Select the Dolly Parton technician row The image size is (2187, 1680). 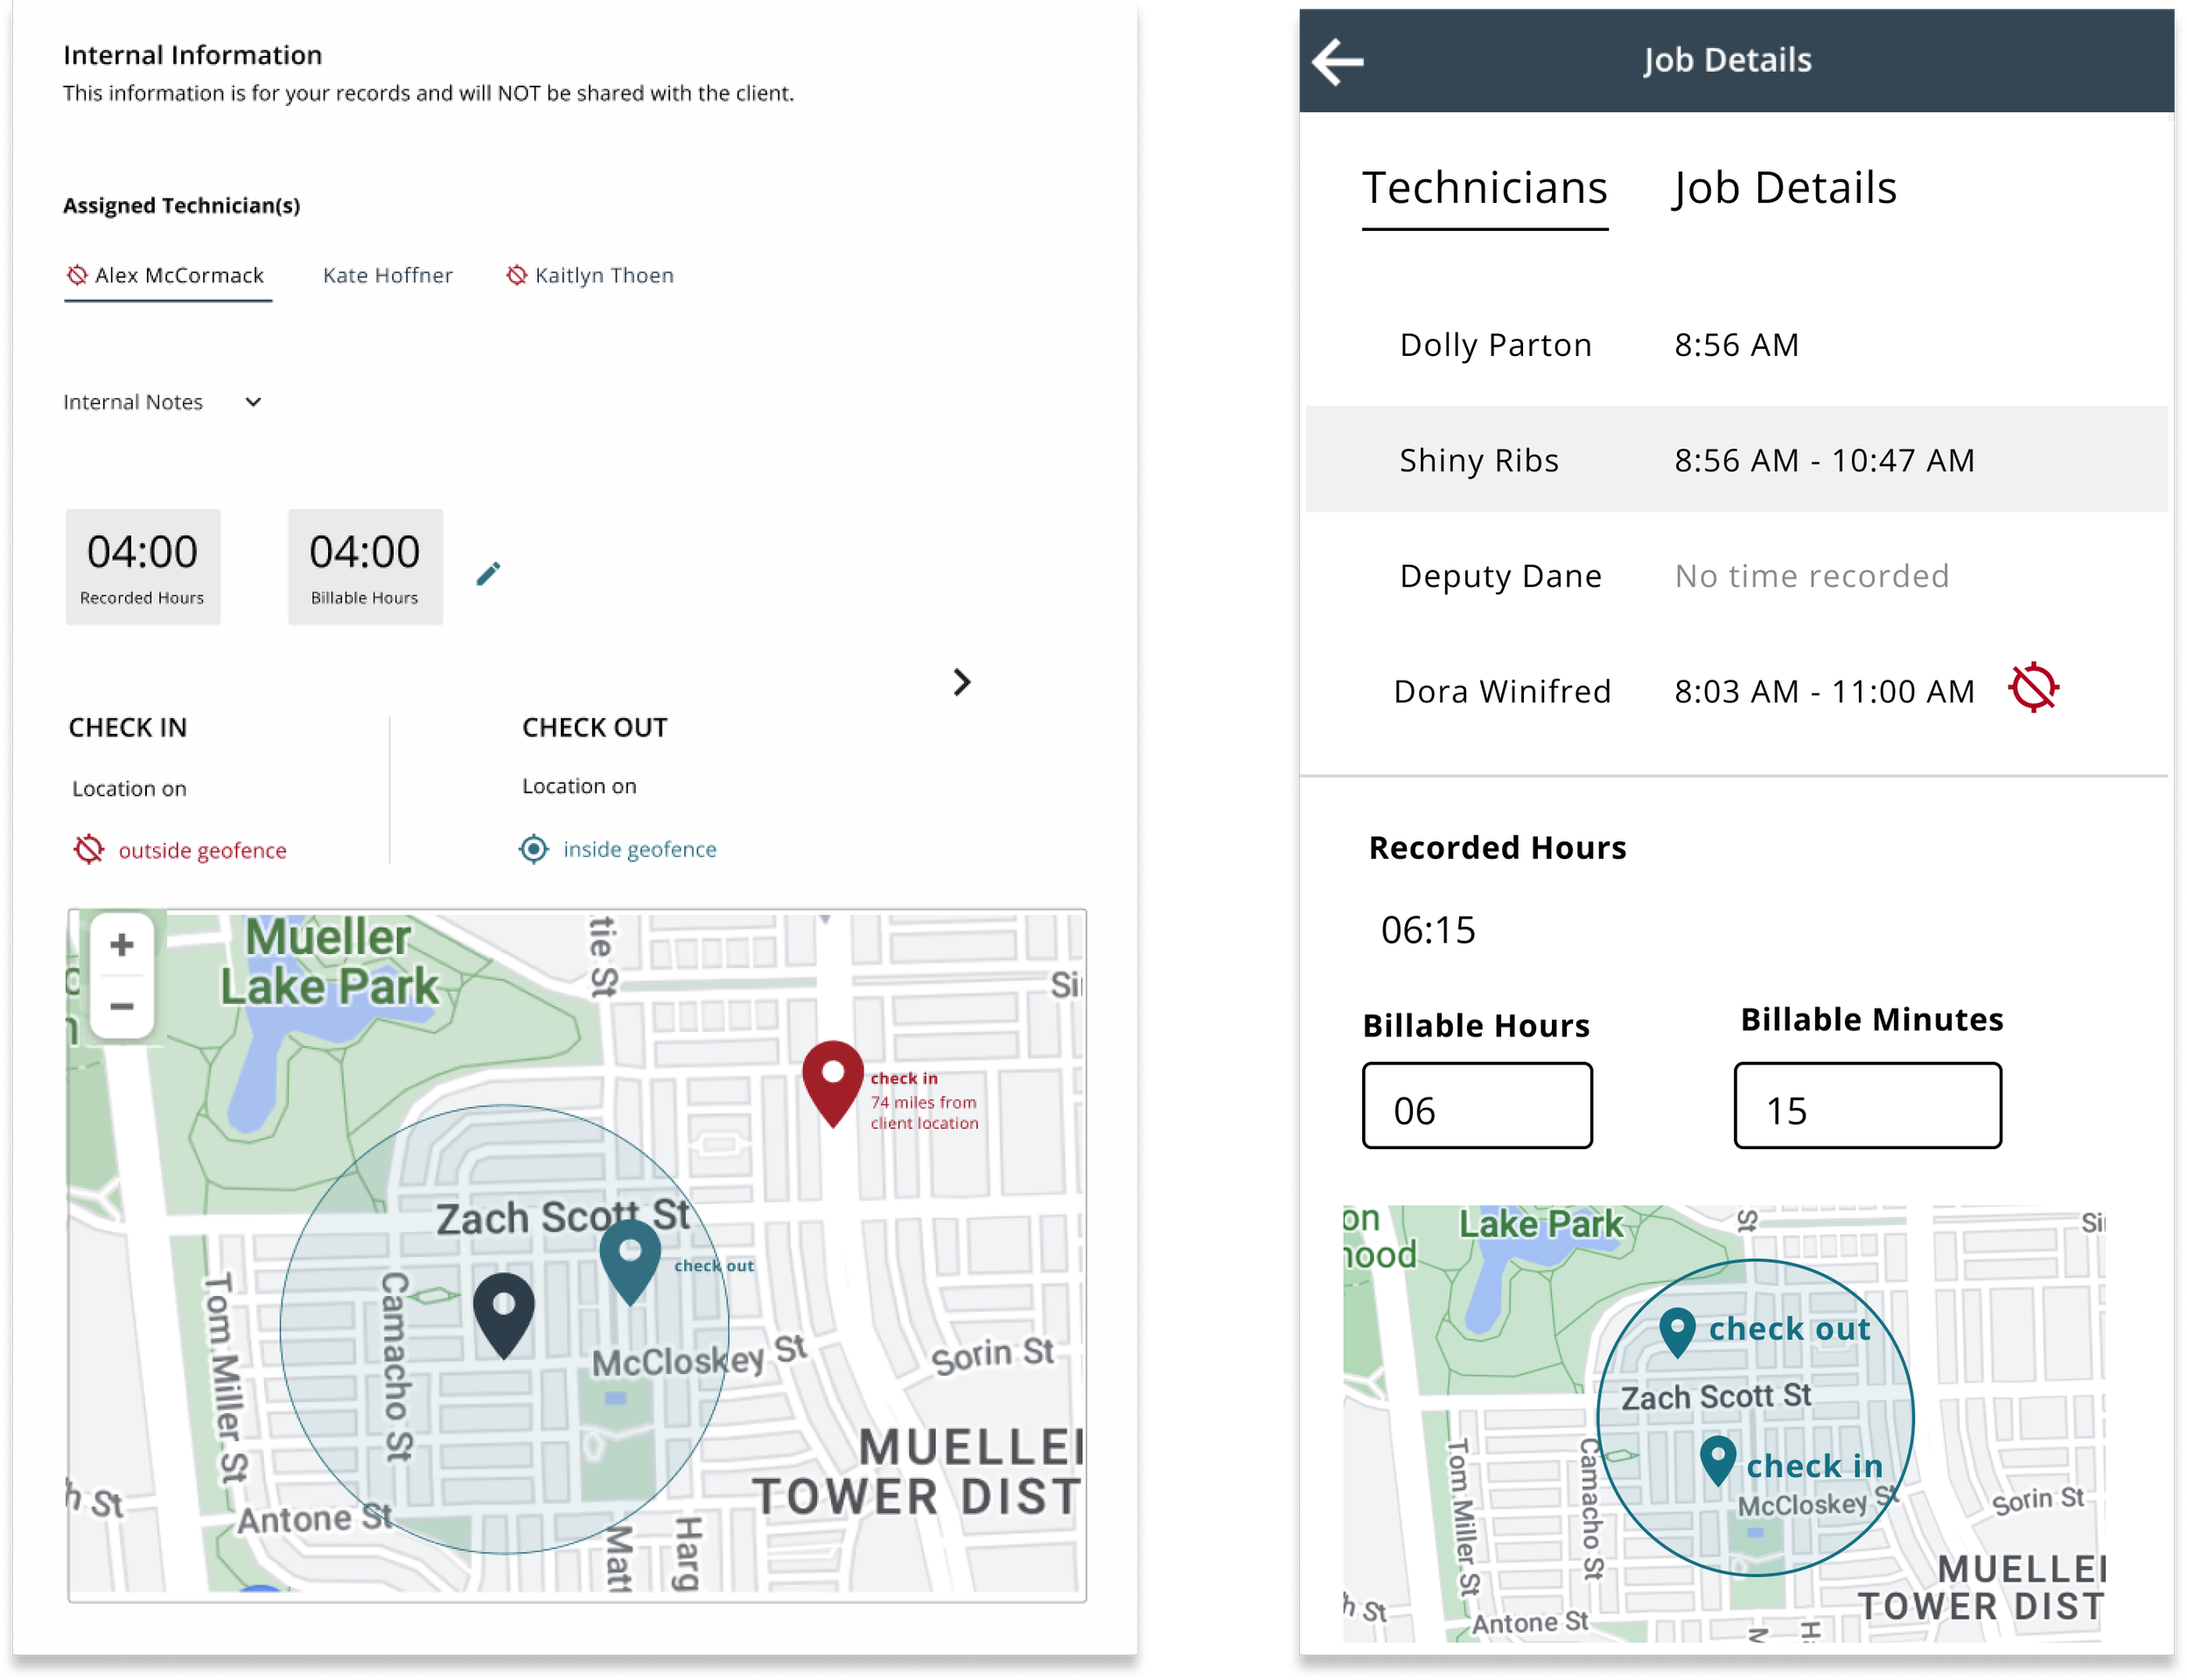tap(1736, 345)
